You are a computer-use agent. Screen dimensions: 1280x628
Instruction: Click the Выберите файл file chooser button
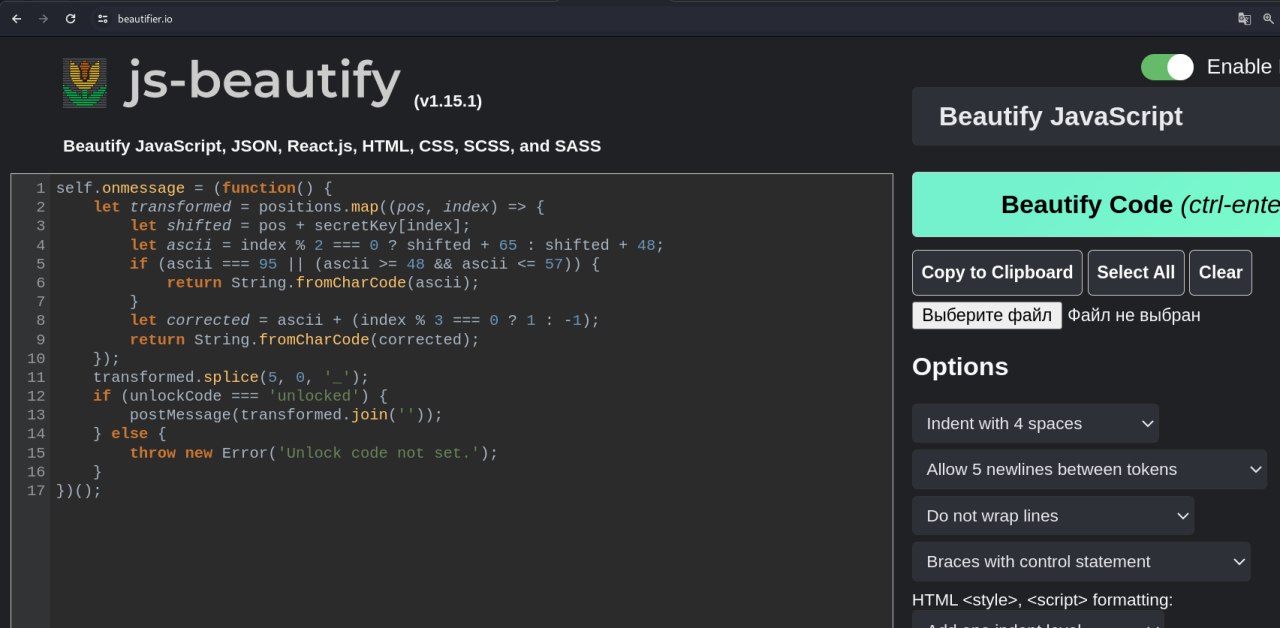point(987,315)
